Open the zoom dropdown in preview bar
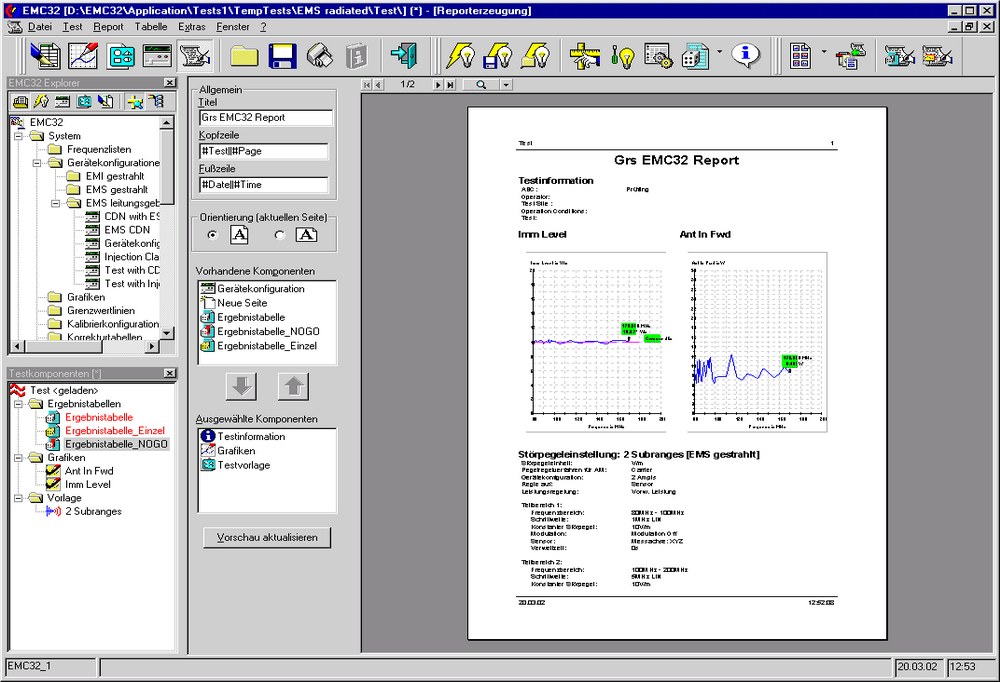The image size is (1000, 682). pyautogui.click(x=506, y=85)
